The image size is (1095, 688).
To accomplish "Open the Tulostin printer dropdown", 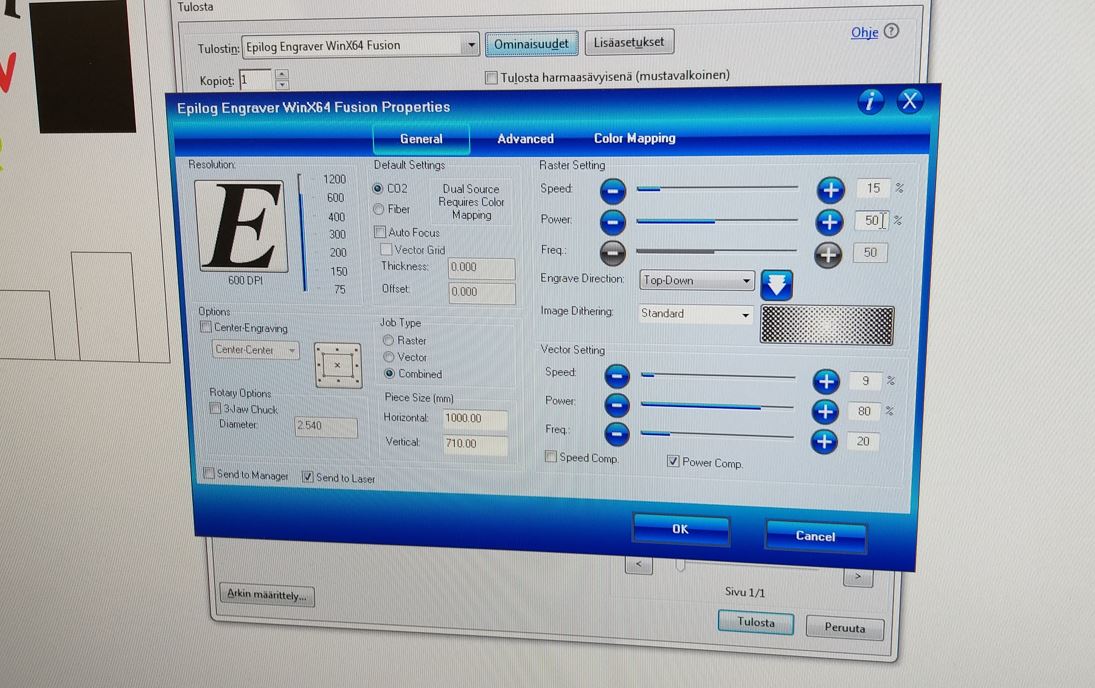I will pyautogui.click(x=360, y=45).
